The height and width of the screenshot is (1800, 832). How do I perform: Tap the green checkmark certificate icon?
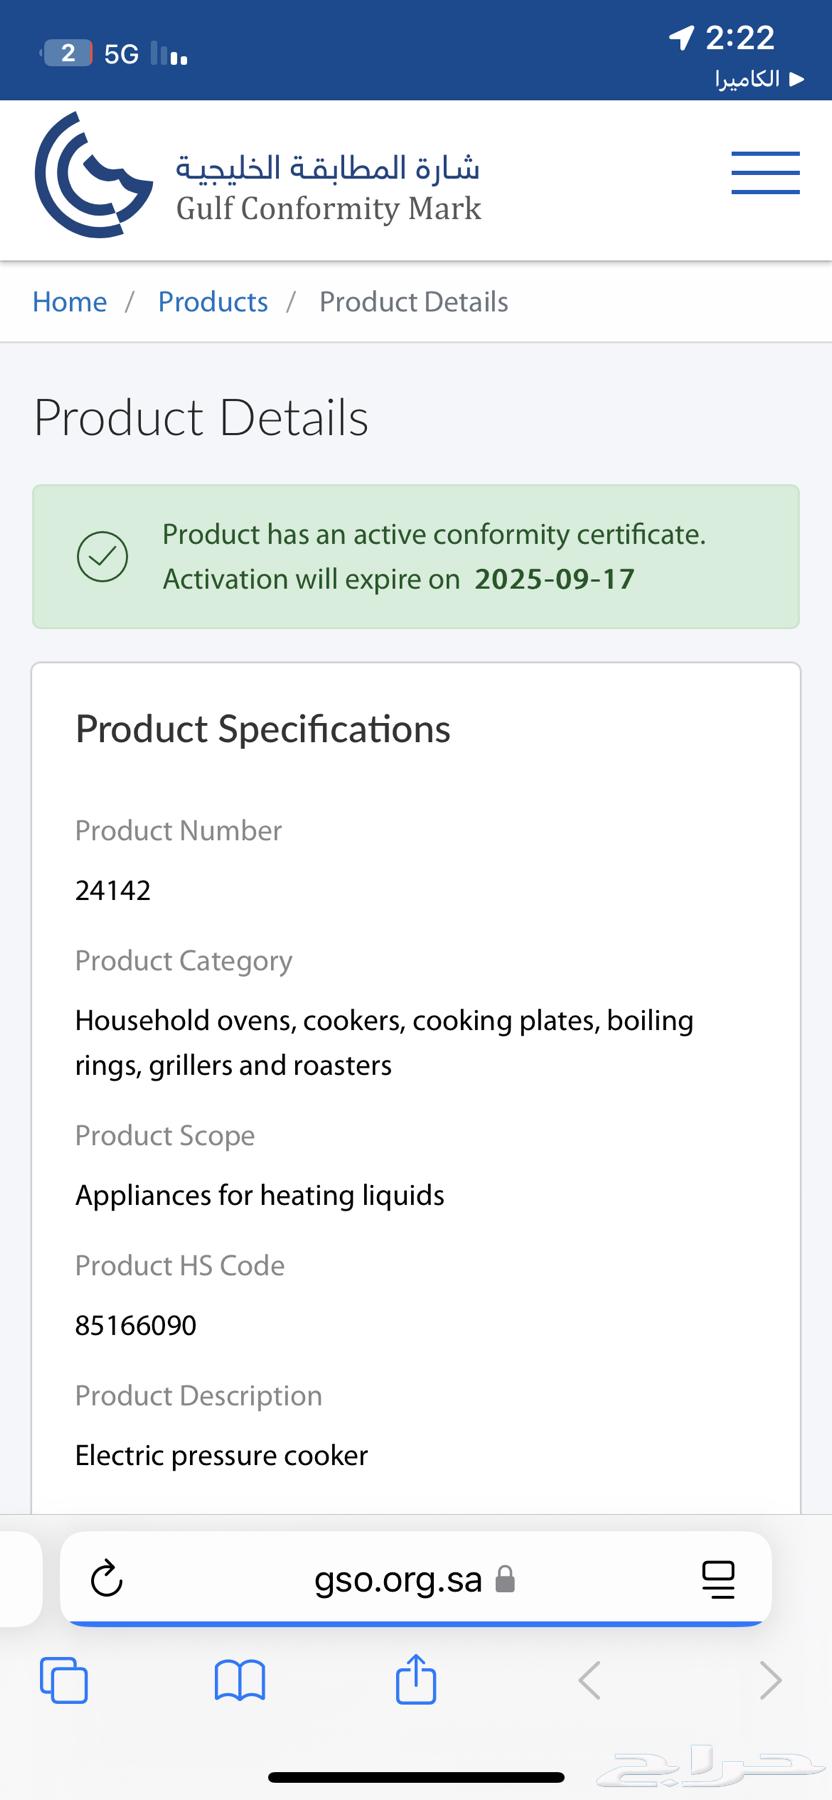pyautogui.click(x=103, y=557)
